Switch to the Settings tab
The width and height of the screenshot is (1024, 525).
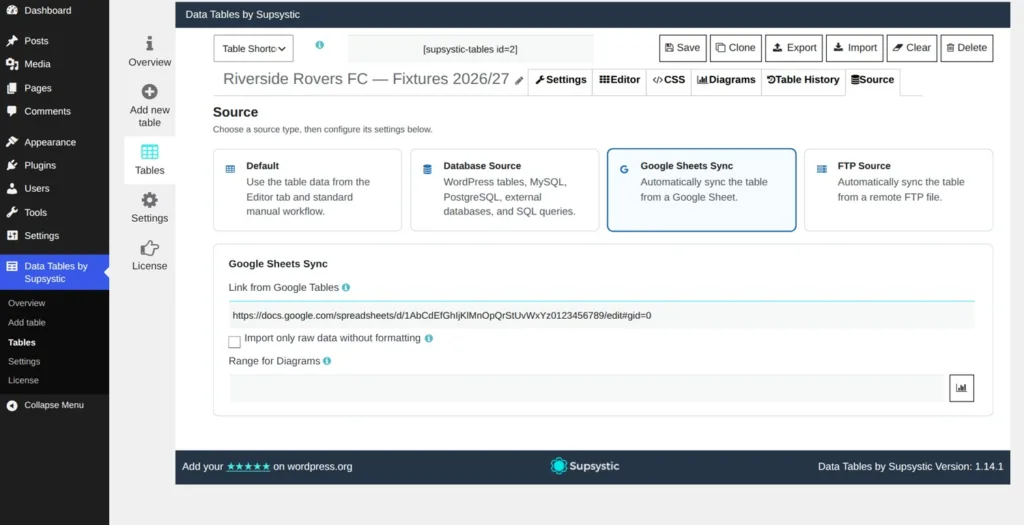(x=560, y=80)
